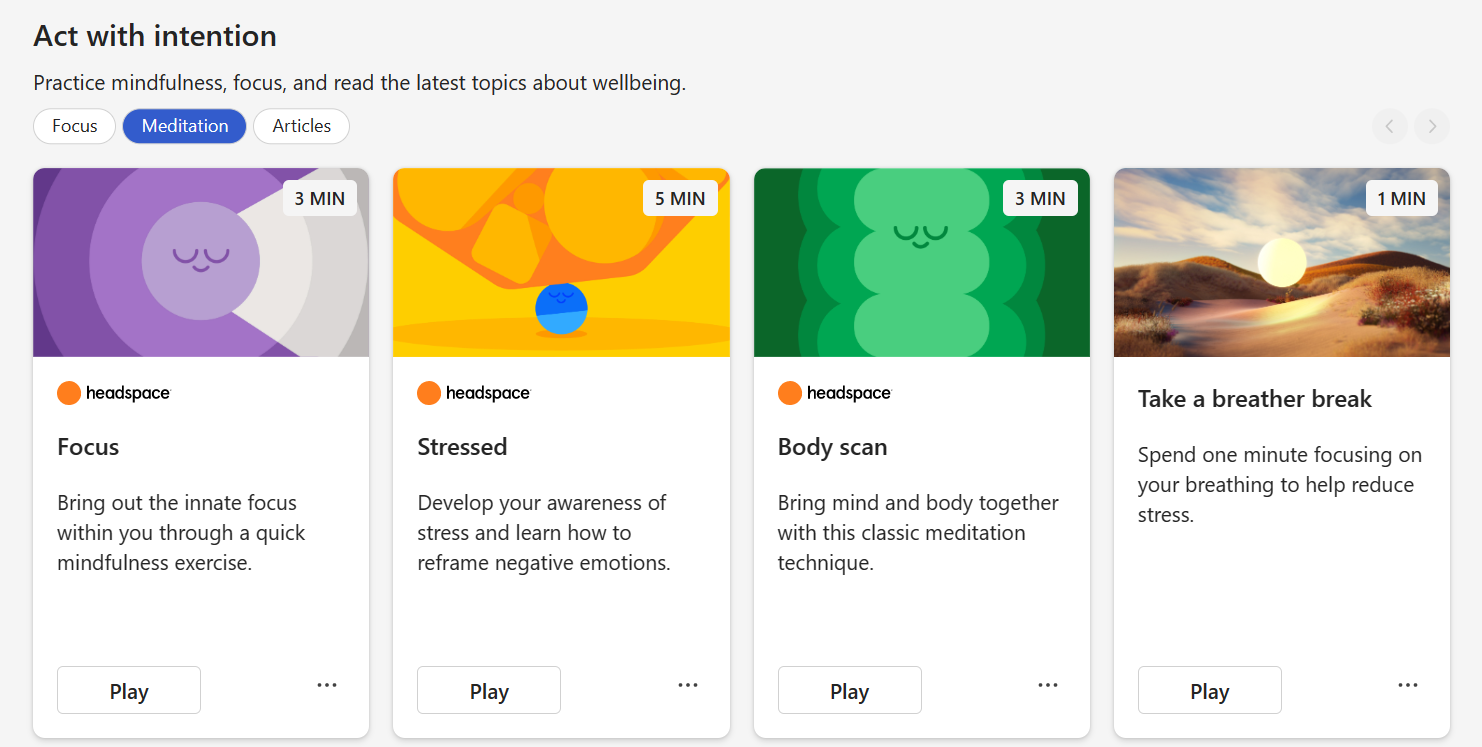Click the Headspace logo on the Stressed card

point(474,393)
